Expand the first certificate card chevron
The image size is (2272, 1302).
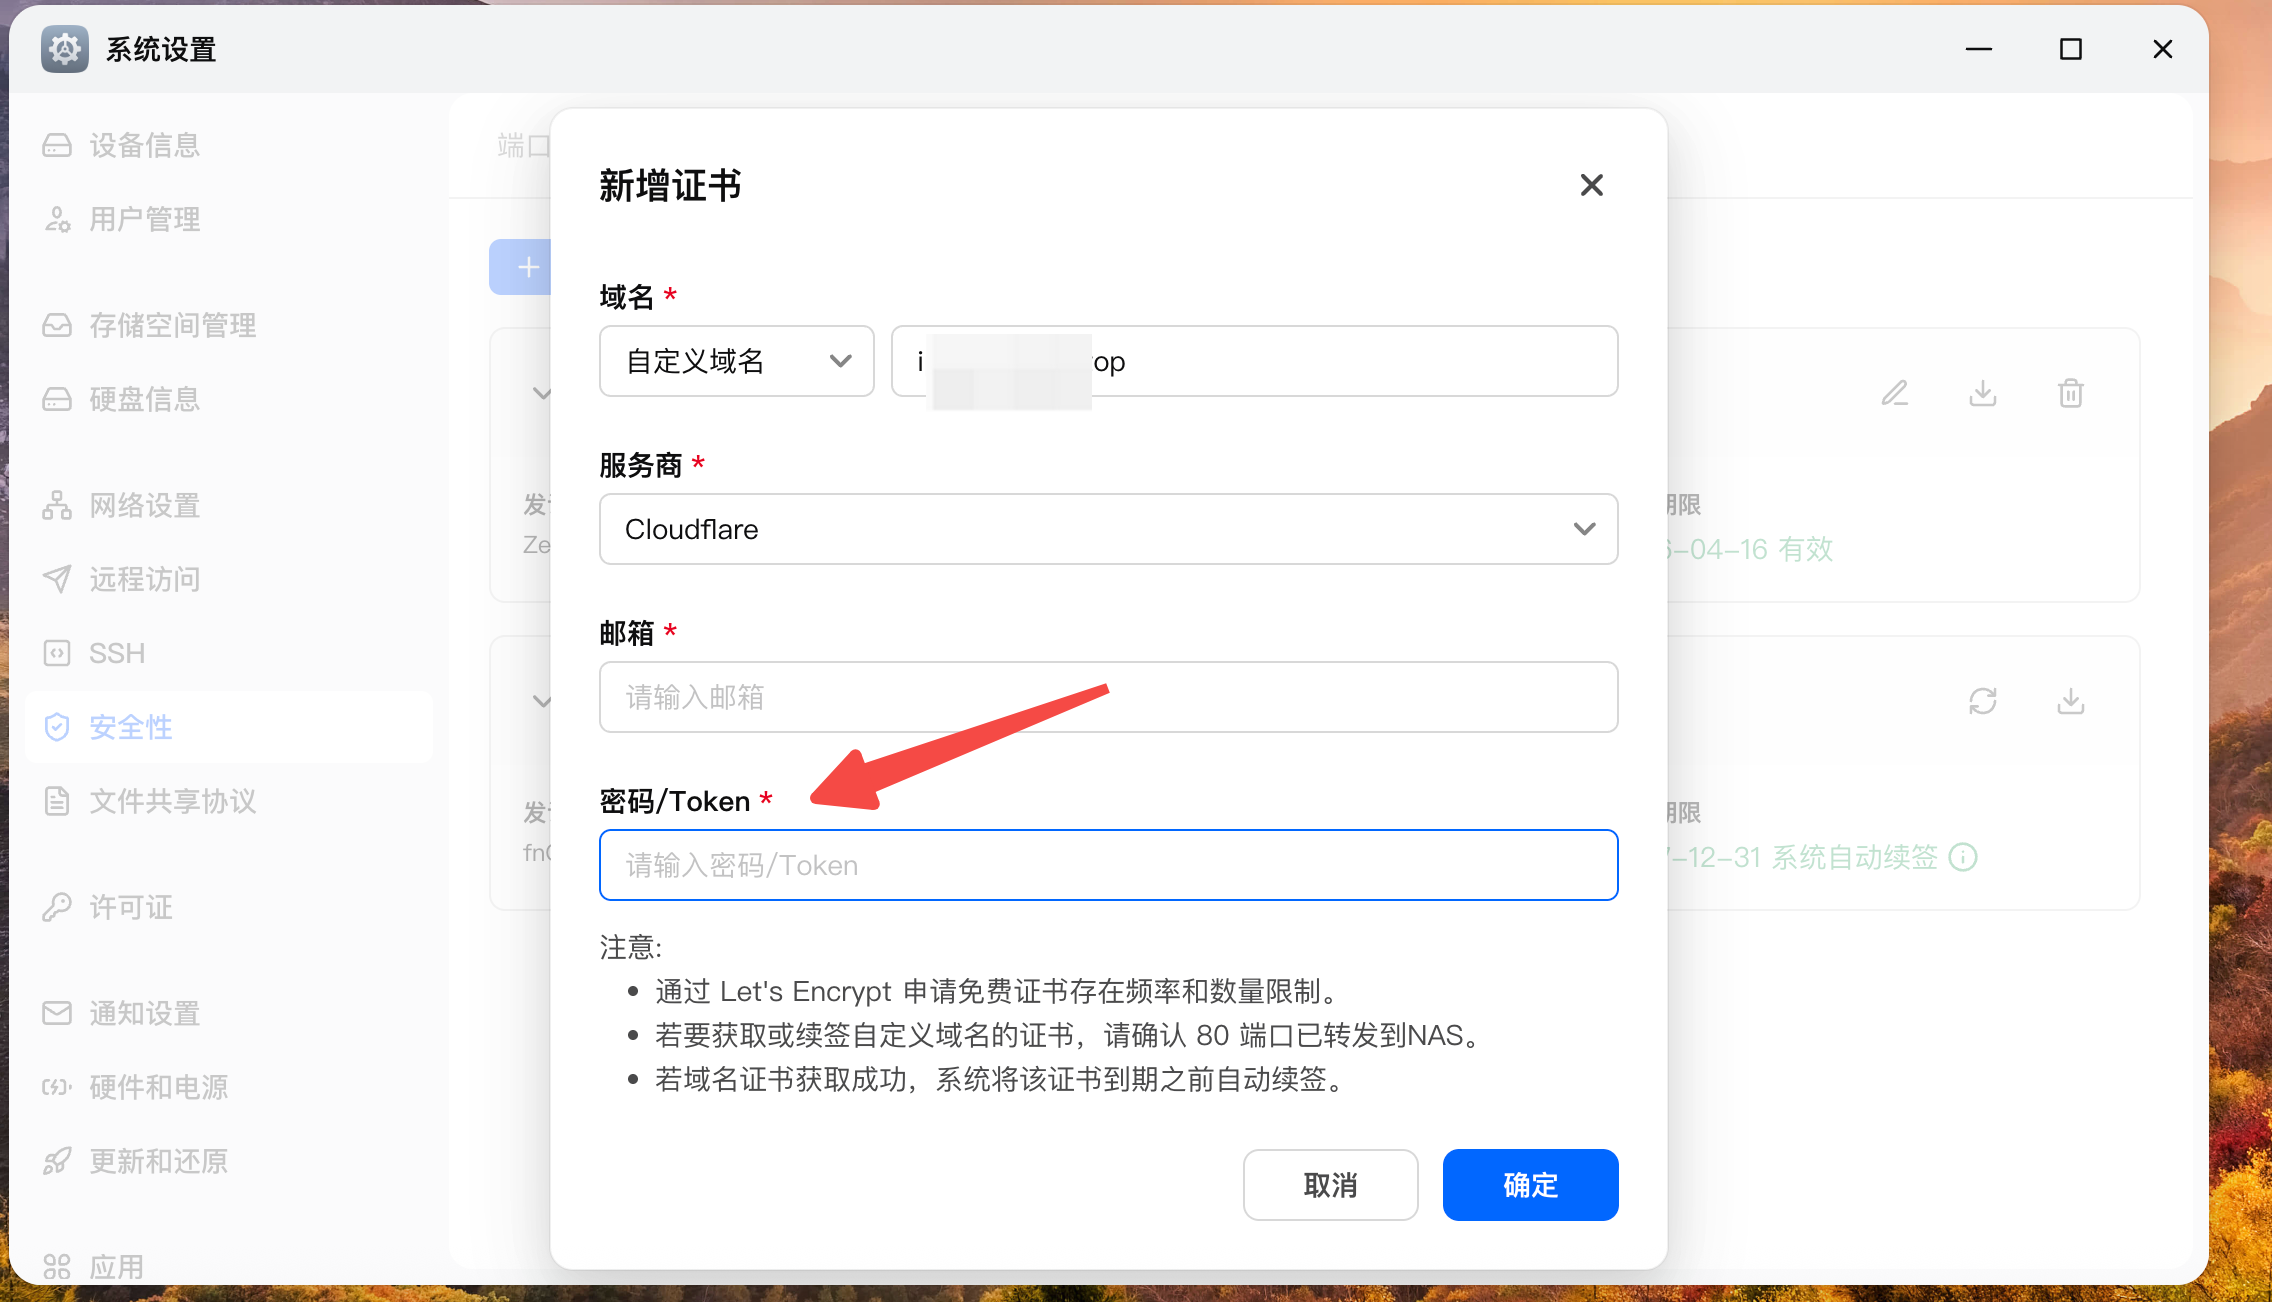(541, 393)
